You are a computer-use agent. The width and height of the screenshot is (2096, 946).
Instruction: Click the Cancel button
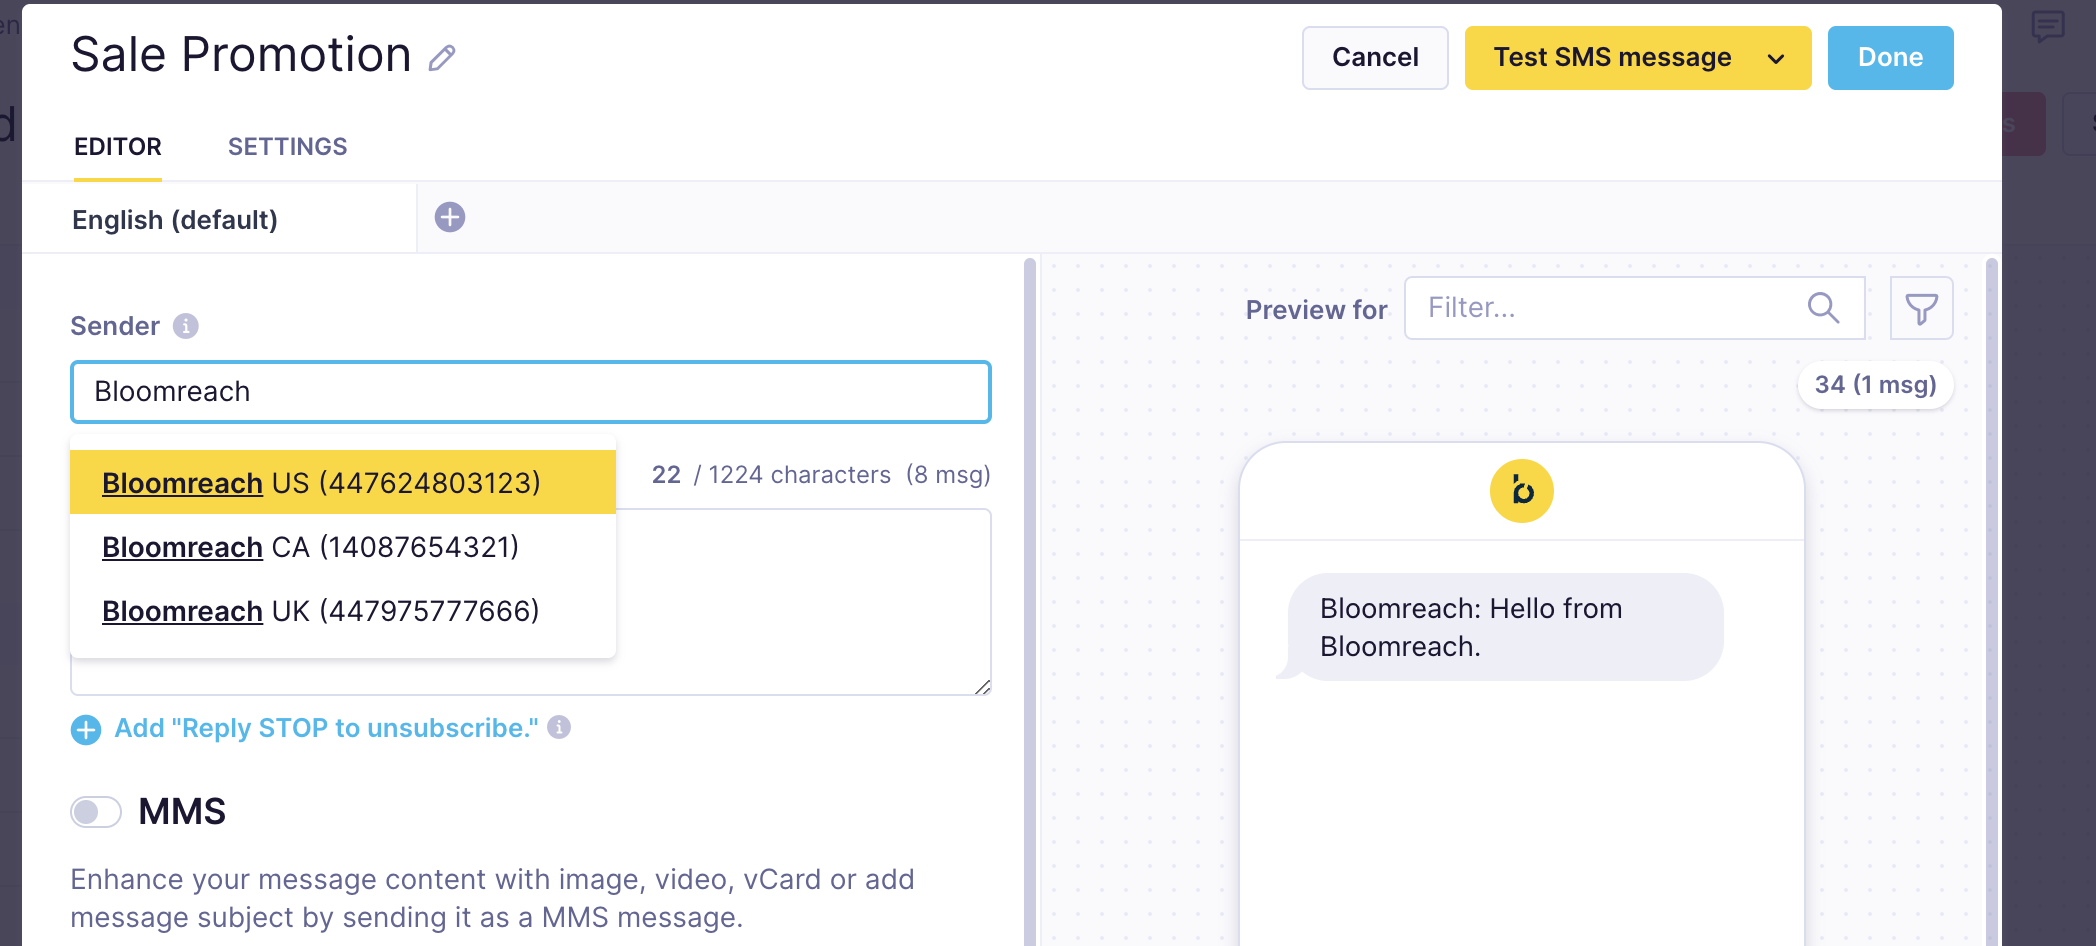coord(1375,58)
